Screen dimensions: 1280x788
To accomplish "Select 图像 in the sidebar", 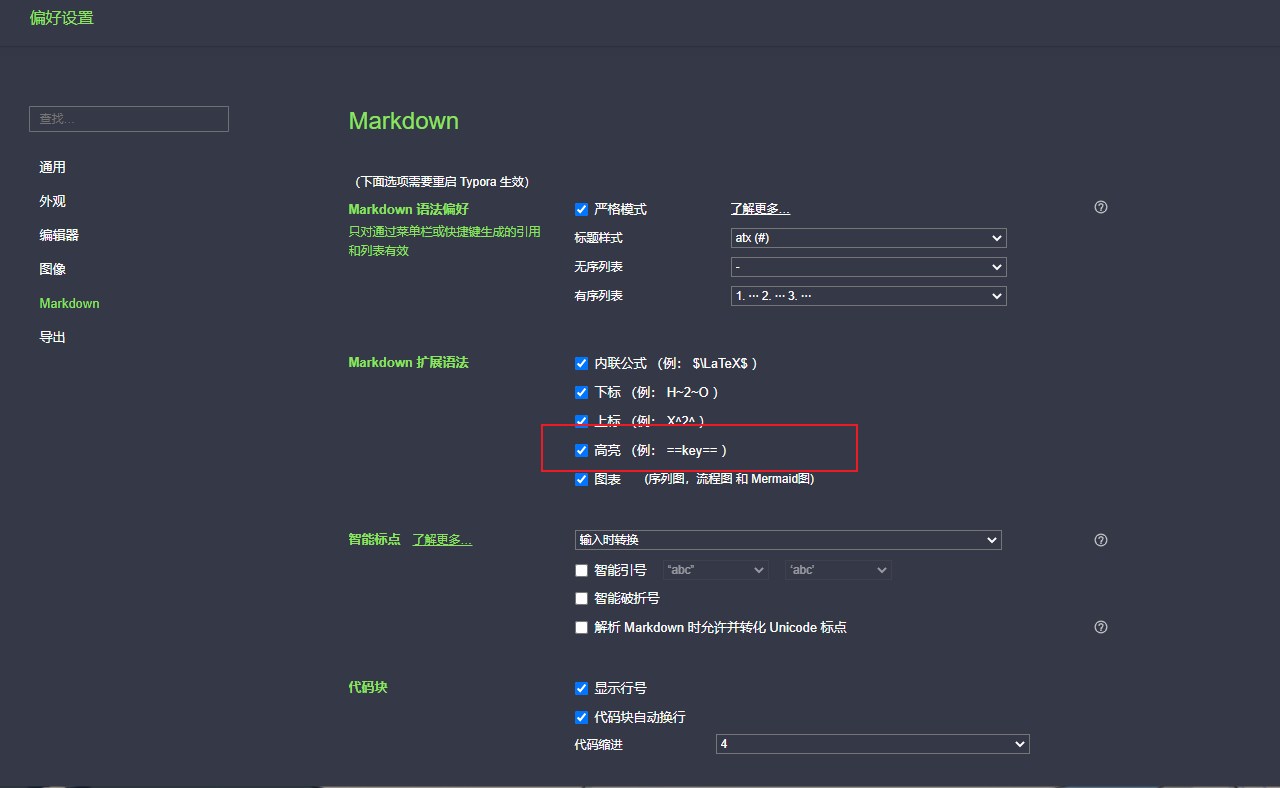I will (52, 269).
